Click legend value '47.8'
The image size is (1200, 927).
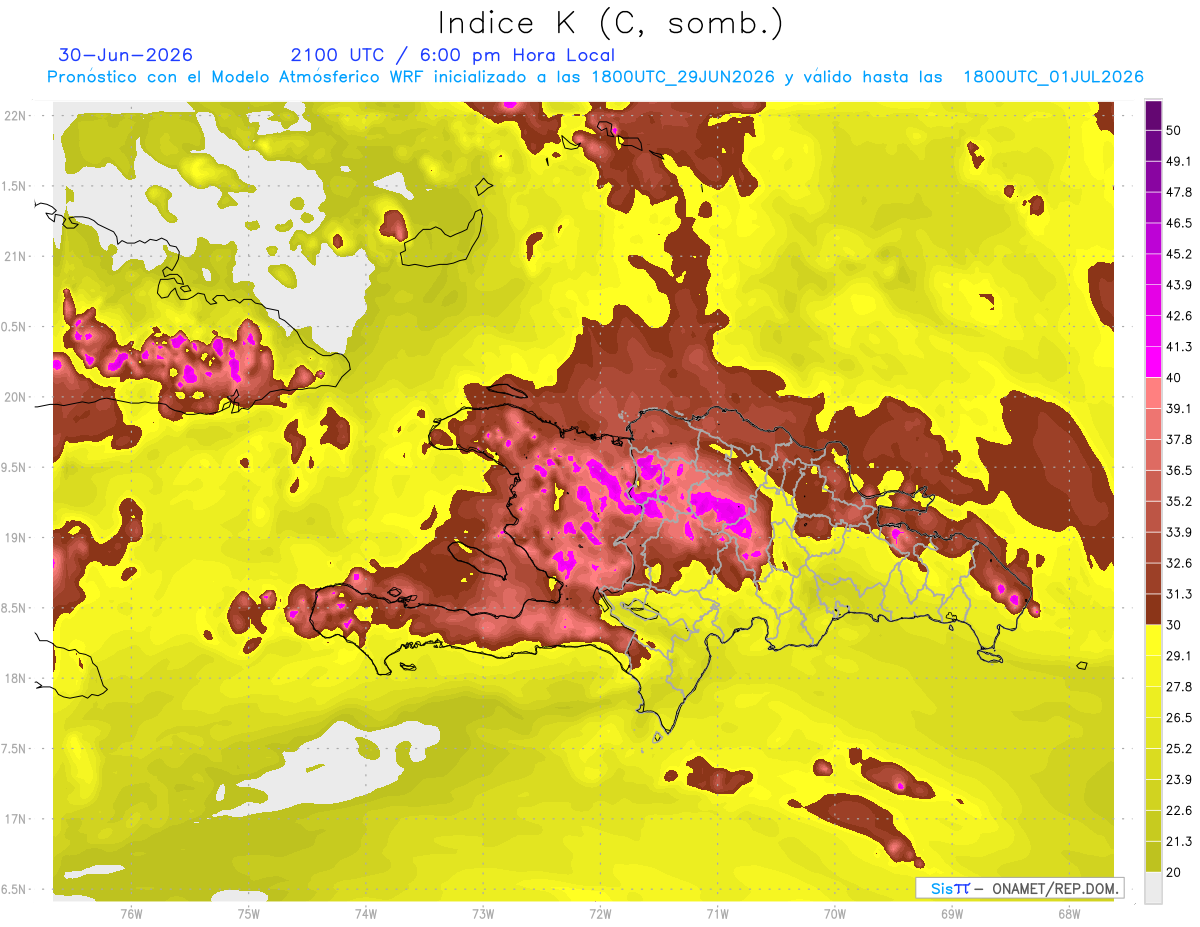(x=1178, y=192)
